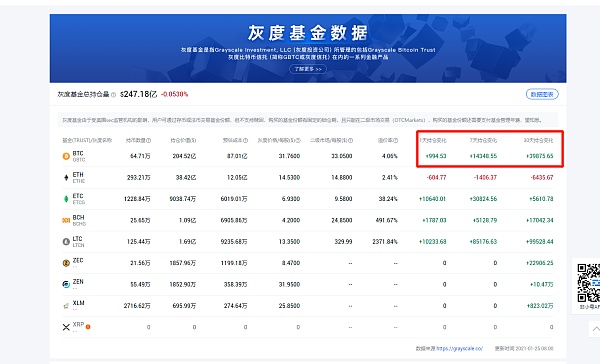Screen dimensions: 600x364
Task: Click the ZEC coin icon
Action: tap(66, 263)
